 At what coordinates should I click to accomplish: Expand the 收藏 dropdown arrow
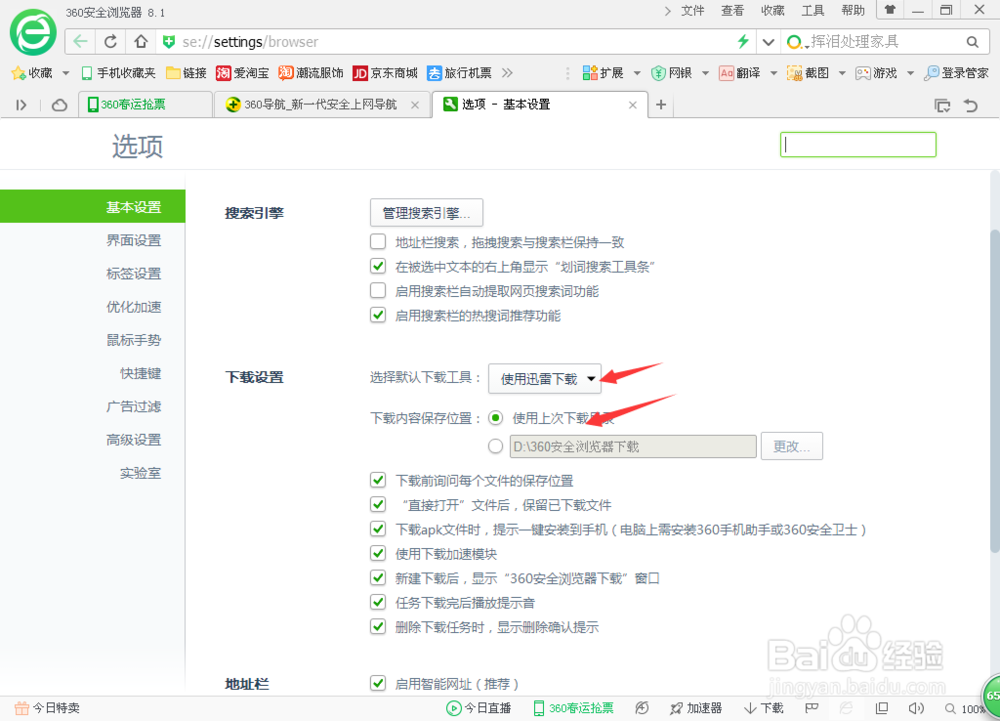pos(66,73)
